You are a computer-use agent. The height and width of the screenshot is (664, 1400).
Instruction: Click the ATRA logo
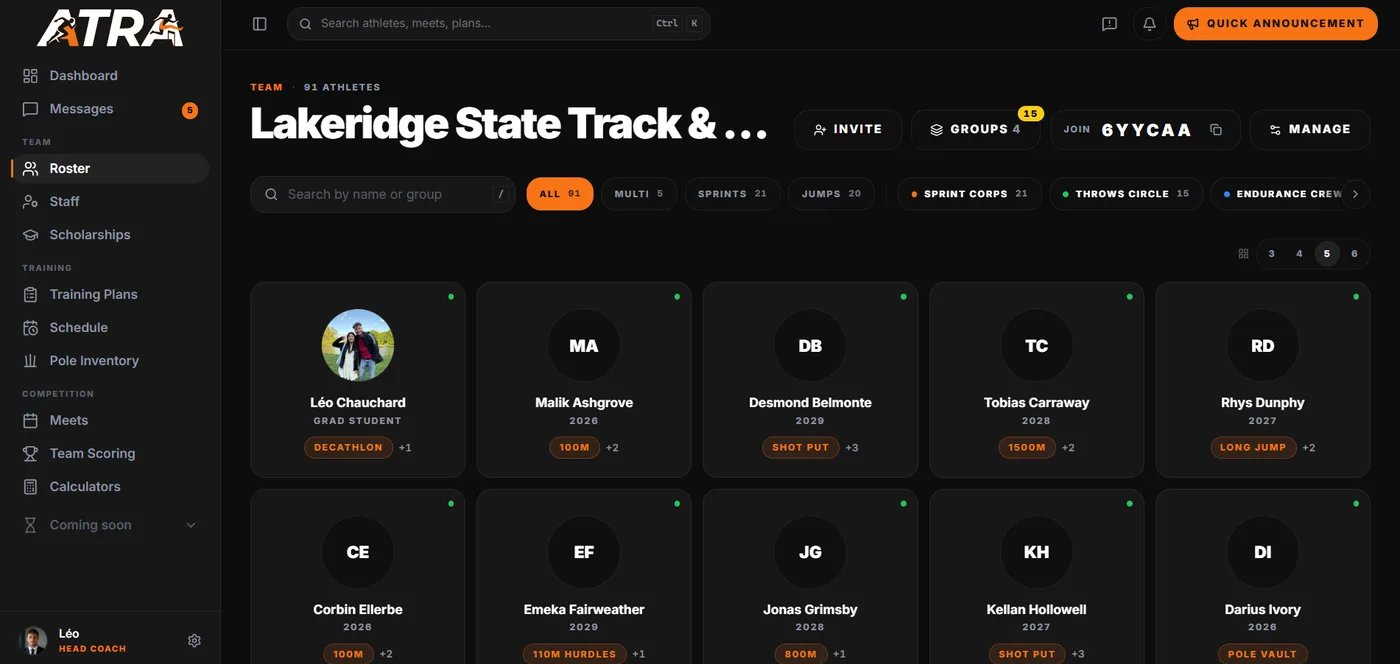click(110, 28)
